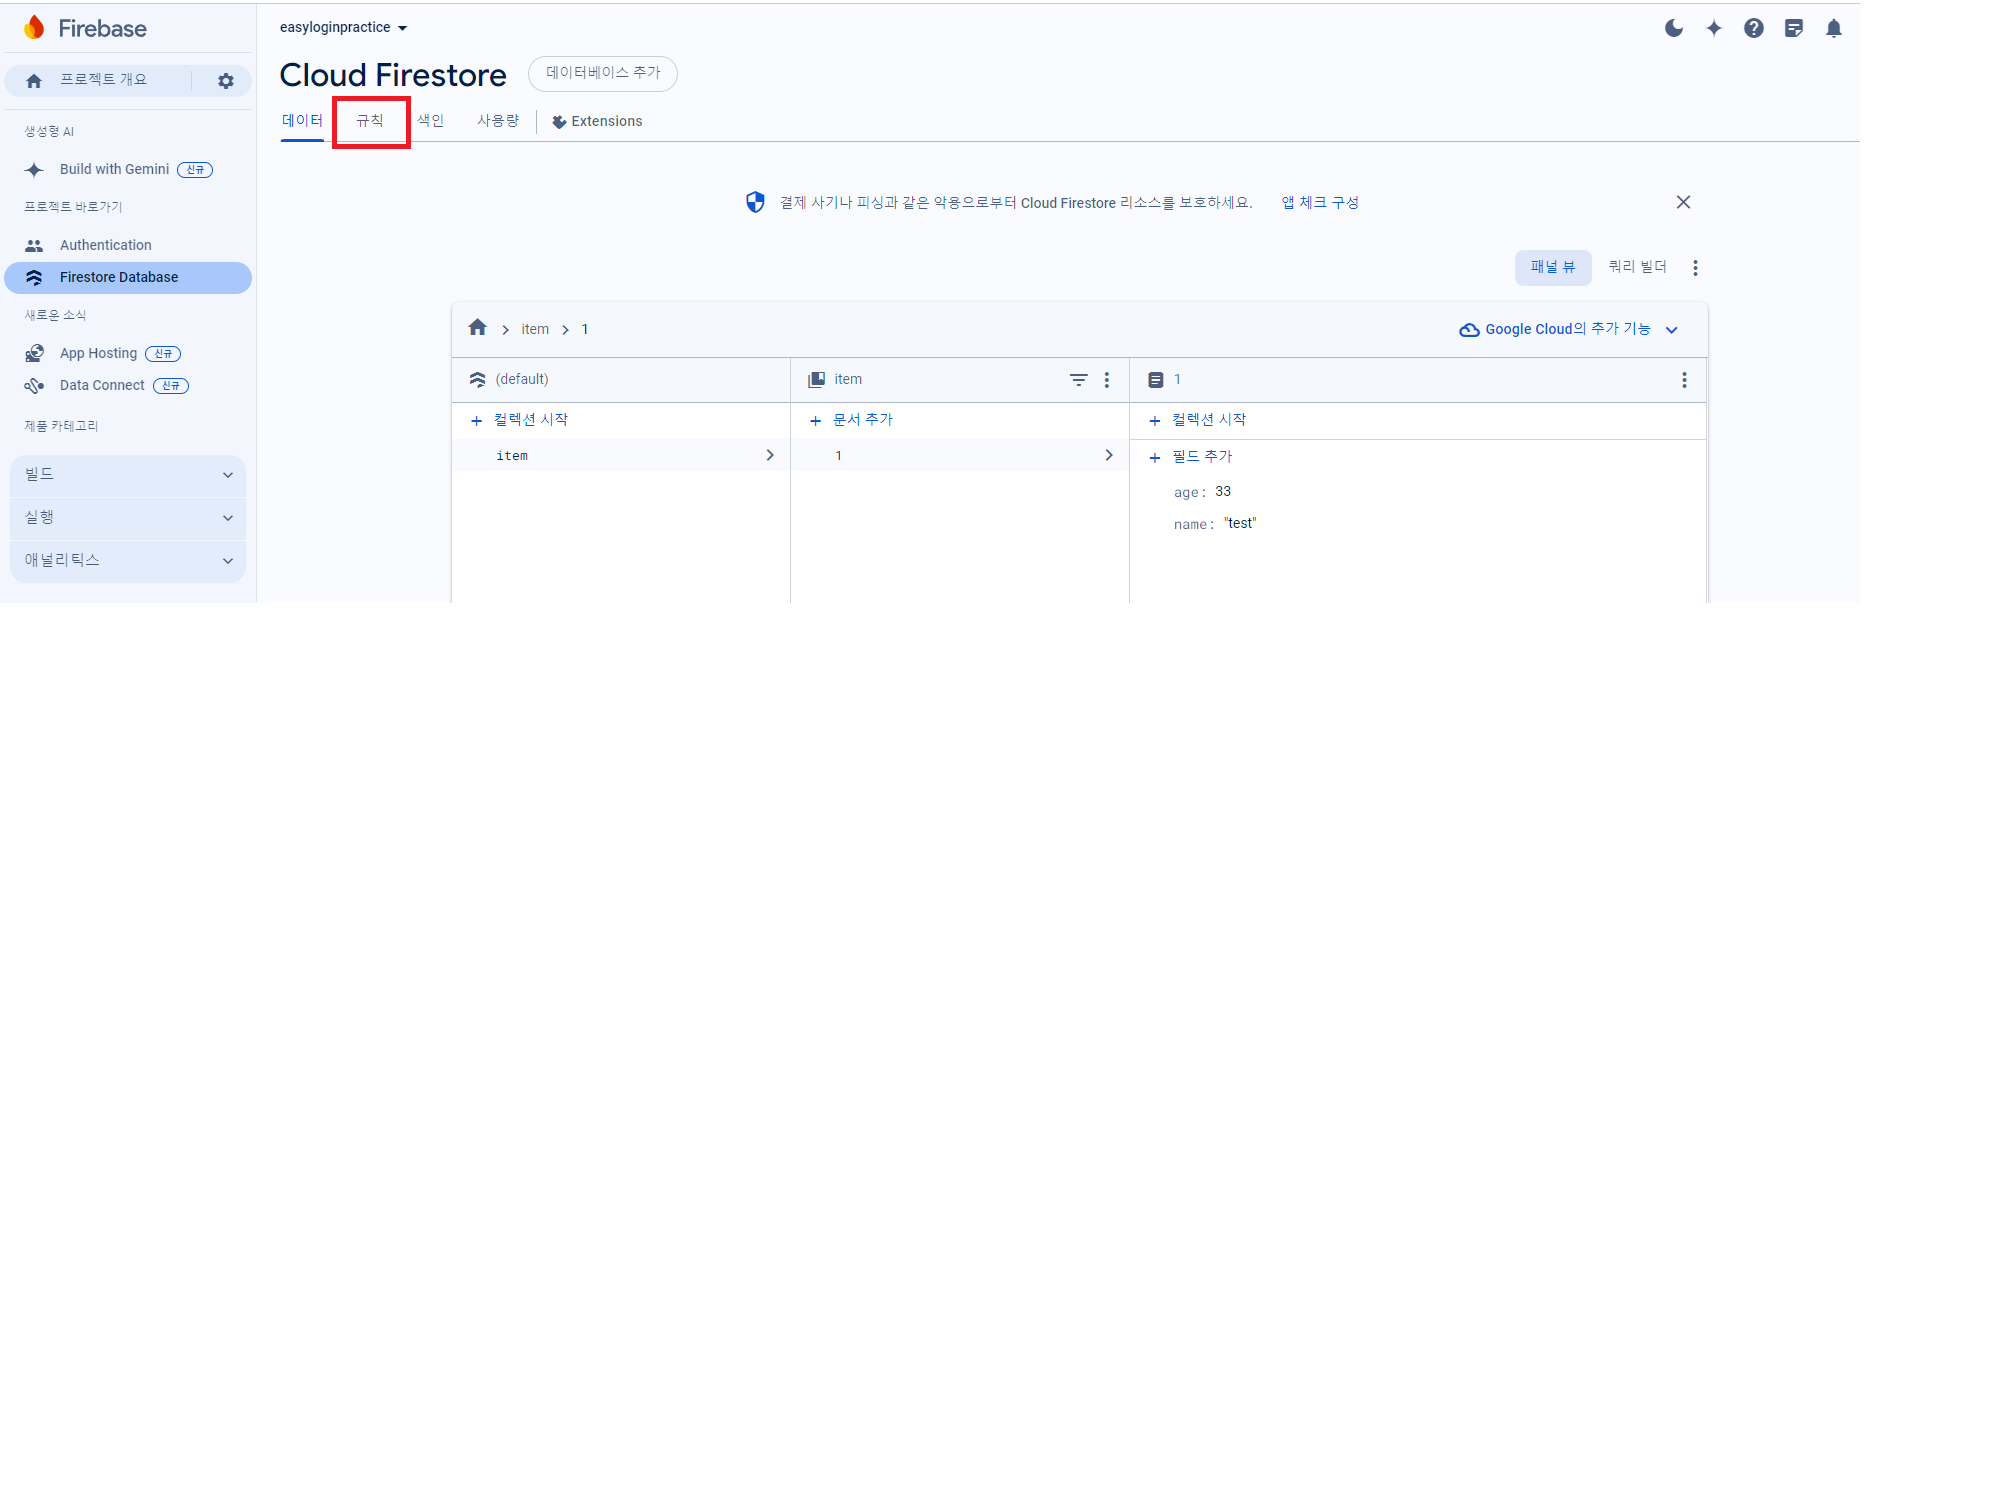Switch to 패널 뷰 view mode

pos(1552,267)
